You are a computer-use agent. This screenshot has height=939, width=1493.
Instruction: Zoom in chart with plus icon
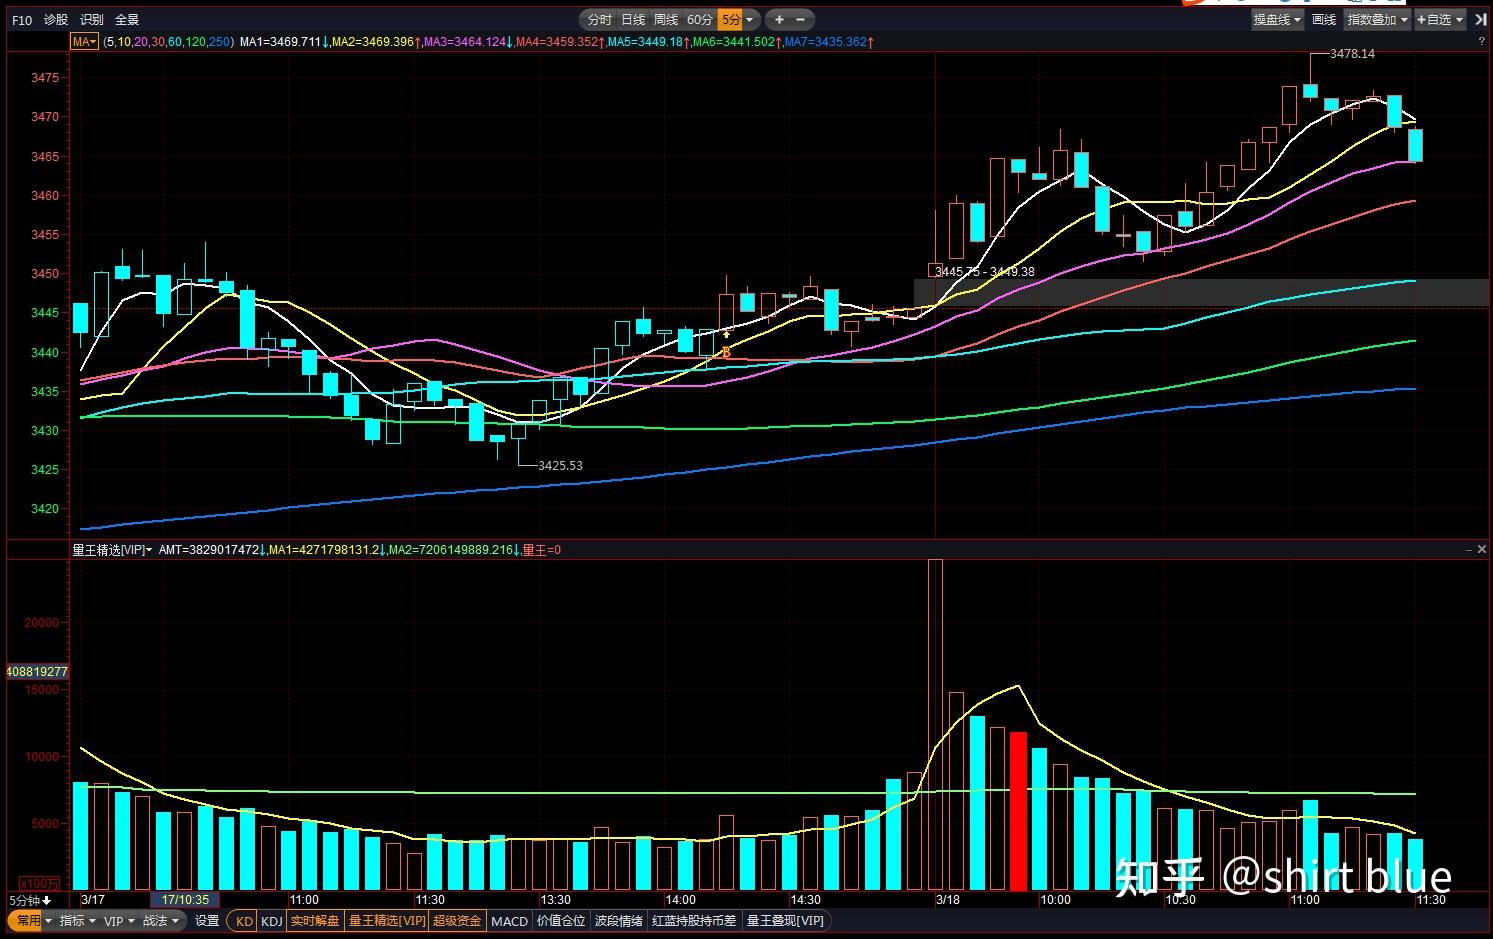pyautogui.click(x=779, y=20)
